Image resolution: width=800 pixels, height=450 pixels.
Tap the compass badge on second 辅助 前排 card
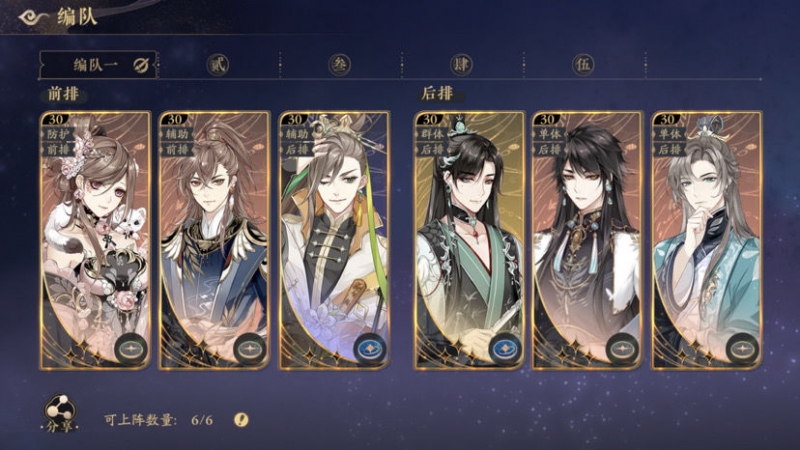coord(250,349)
